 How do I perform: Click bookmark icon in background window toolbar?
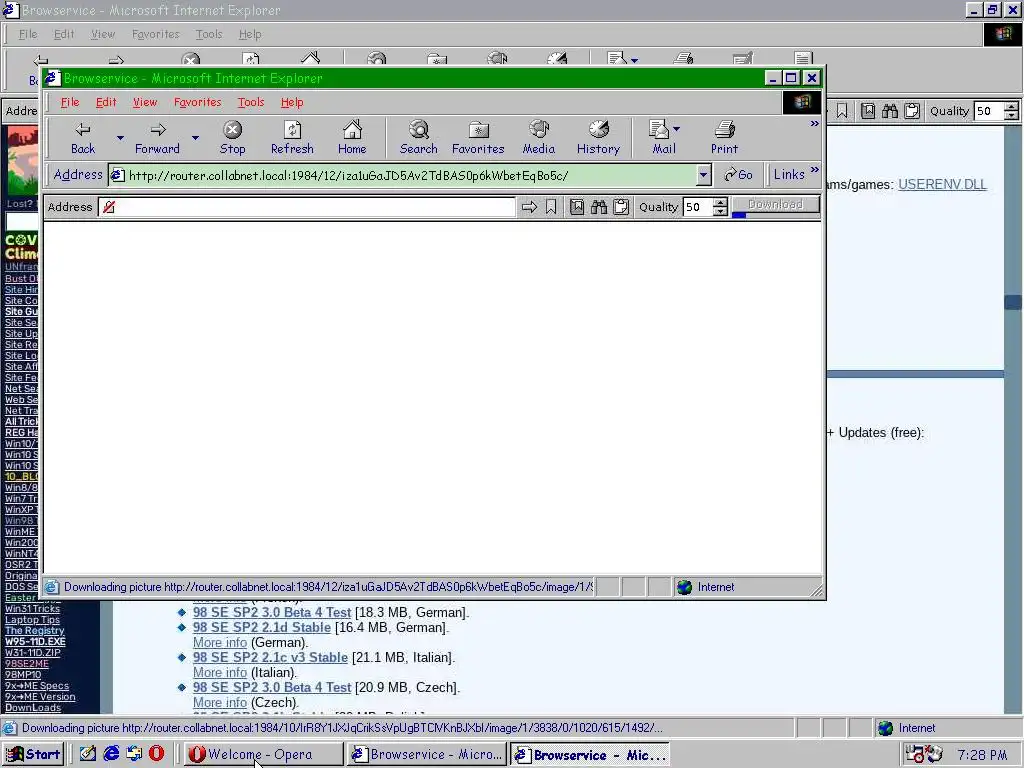point(842,111)
